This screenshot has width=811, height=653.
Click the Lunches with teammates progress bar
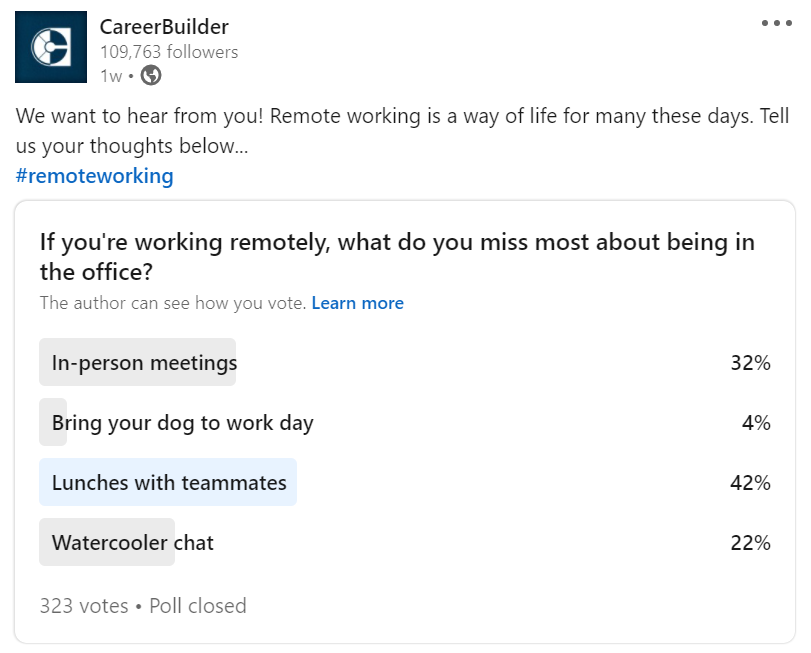pyautogui.click(x=168, y=482)
